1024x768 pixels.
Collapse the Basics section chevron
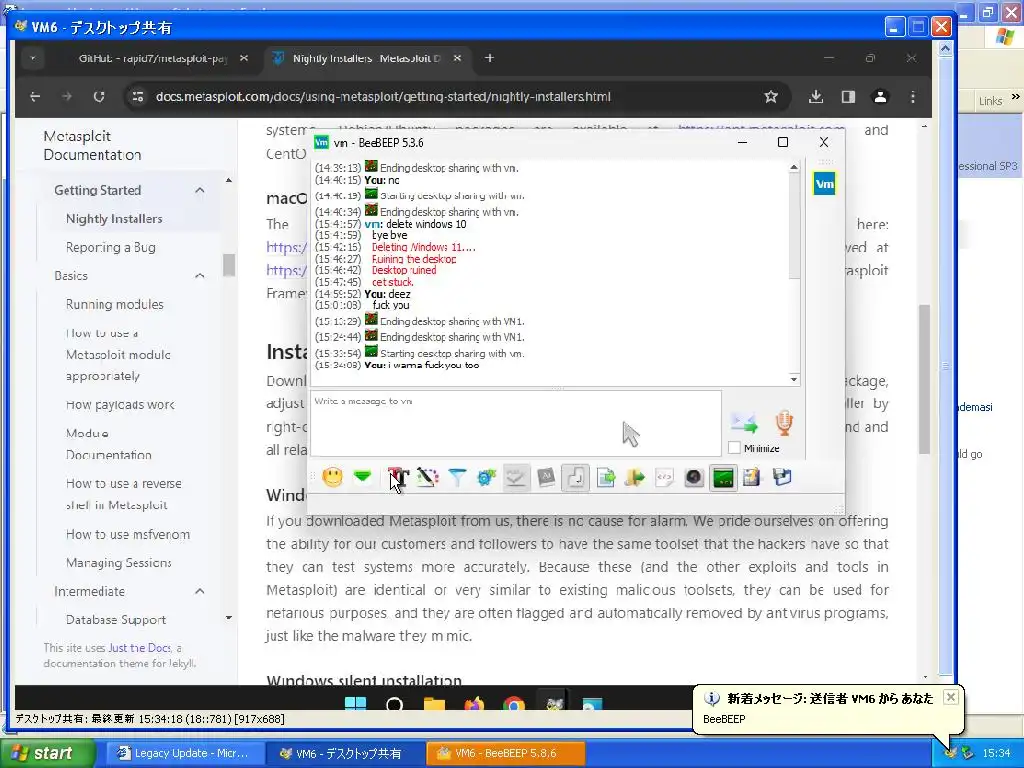(x=200, y=276)
